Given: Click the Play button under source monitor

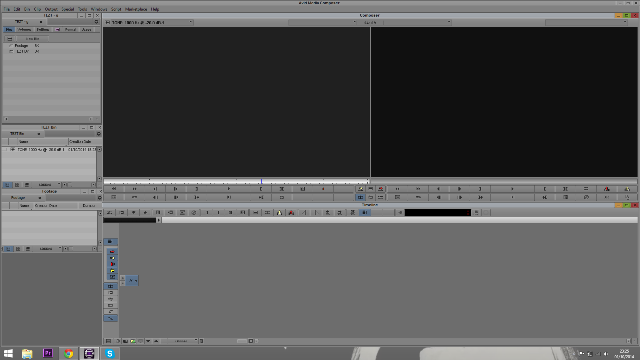Looking at the screenshot, I should click(x=229, y=189).
